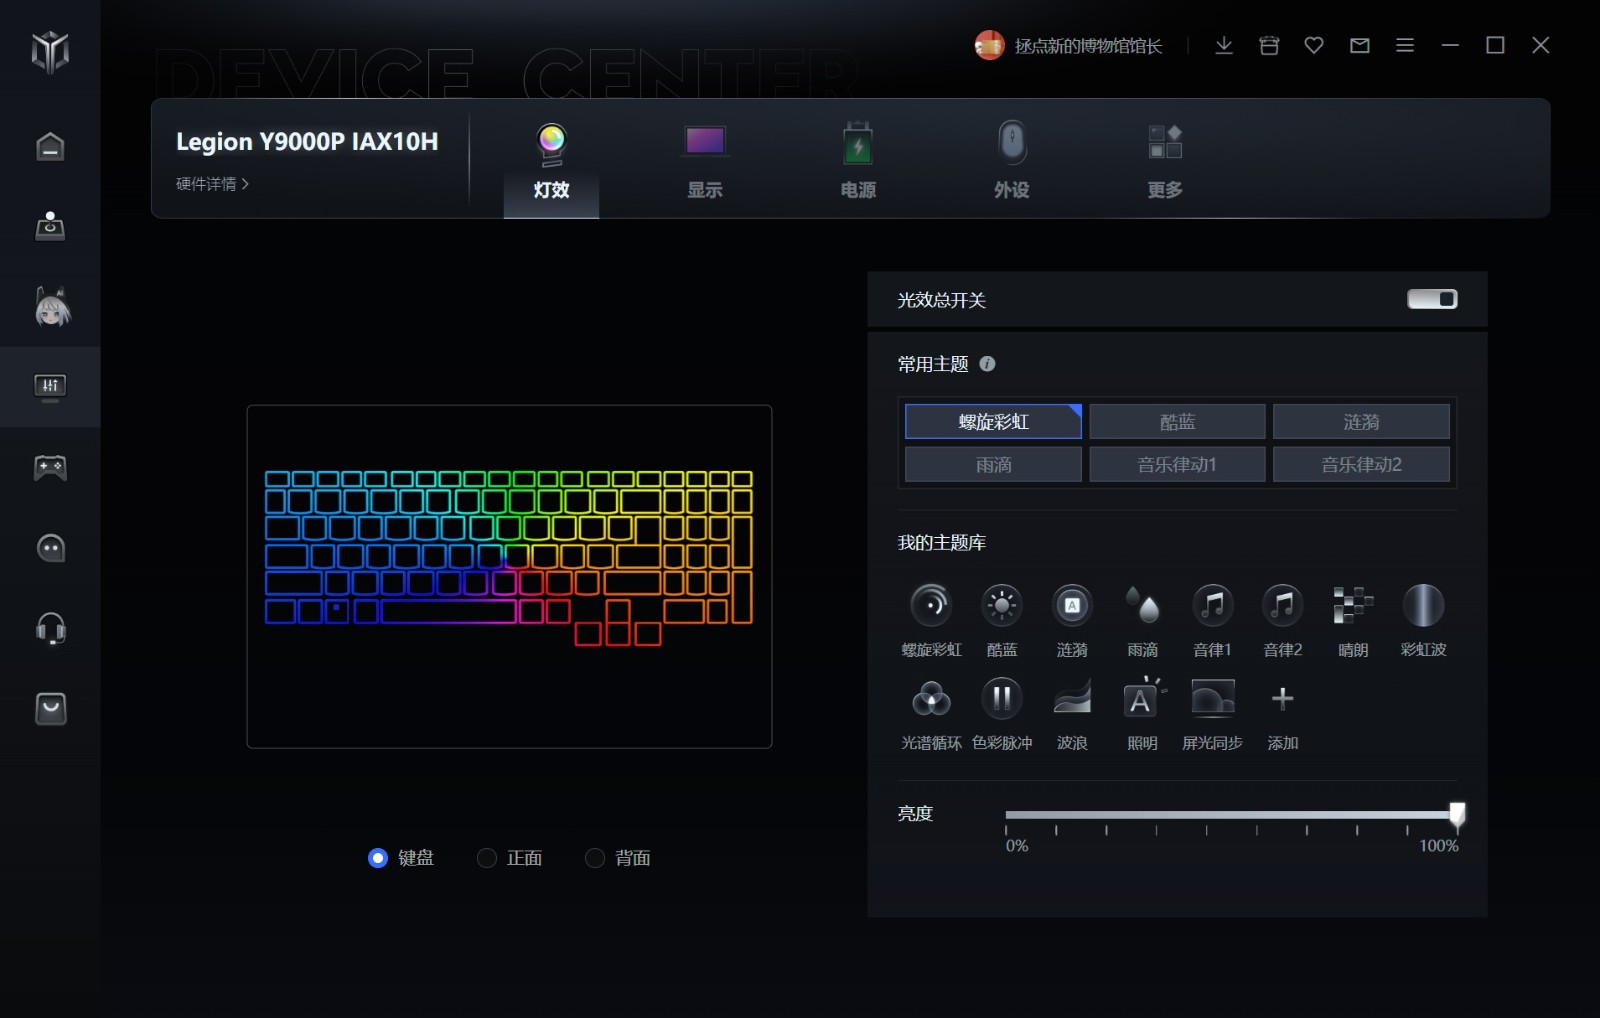Select 酷蓝 icon in my theme library
This screenshot has height=1018, width=1600.
pyautogui.click(x=1001, y=605)
